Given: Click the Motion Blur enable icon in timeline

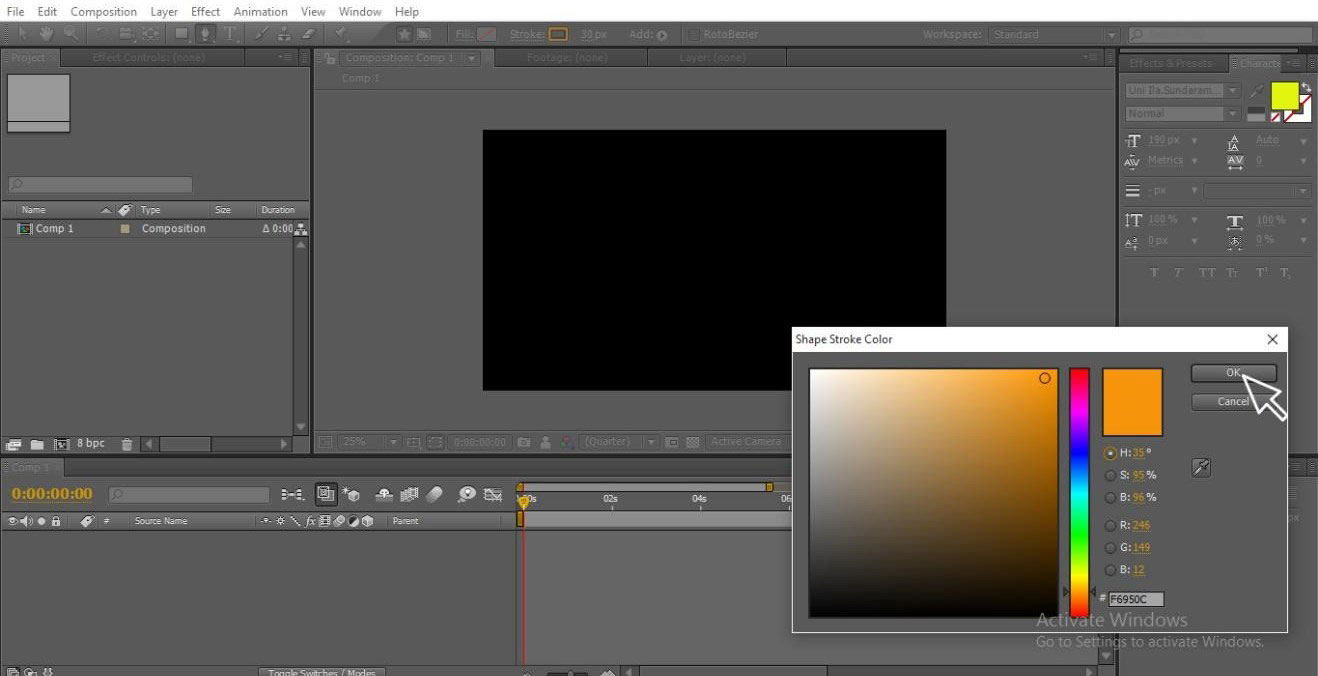Looking at the screenshot, I should (434, 494).
